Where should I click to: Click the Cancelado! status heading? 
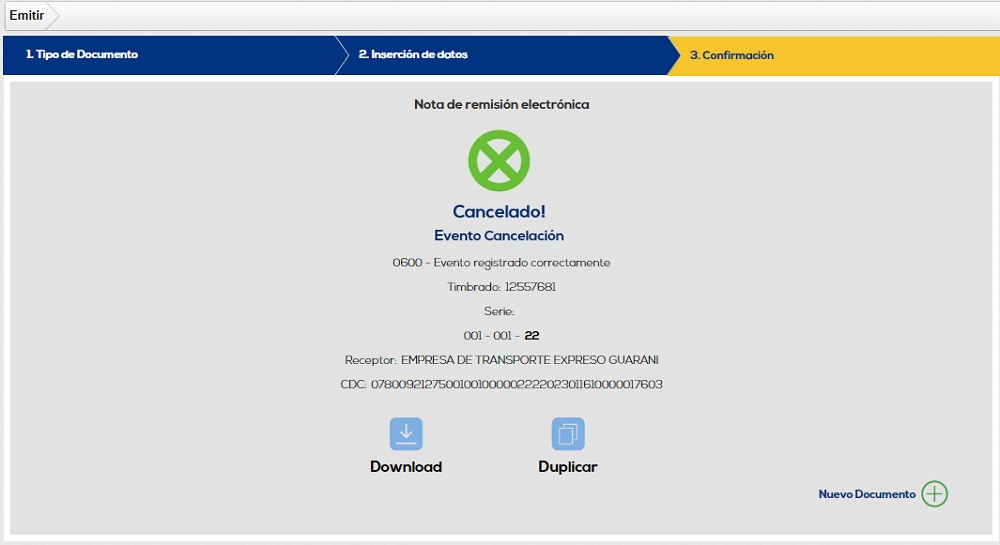pos(499,212)
